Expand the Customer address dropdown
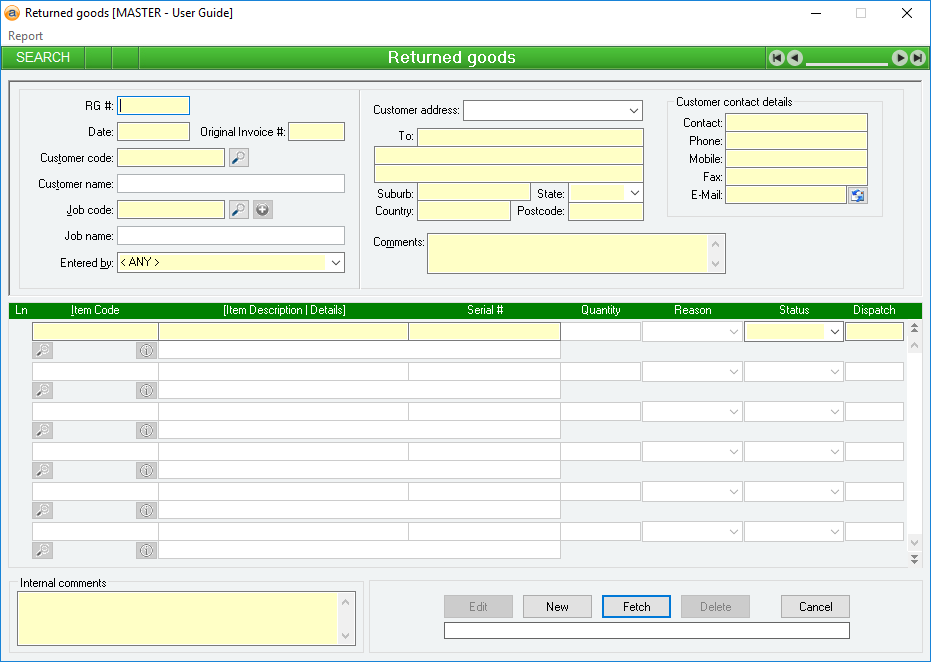Viewport: 931px width, 662px height. (x=634, y=110)
